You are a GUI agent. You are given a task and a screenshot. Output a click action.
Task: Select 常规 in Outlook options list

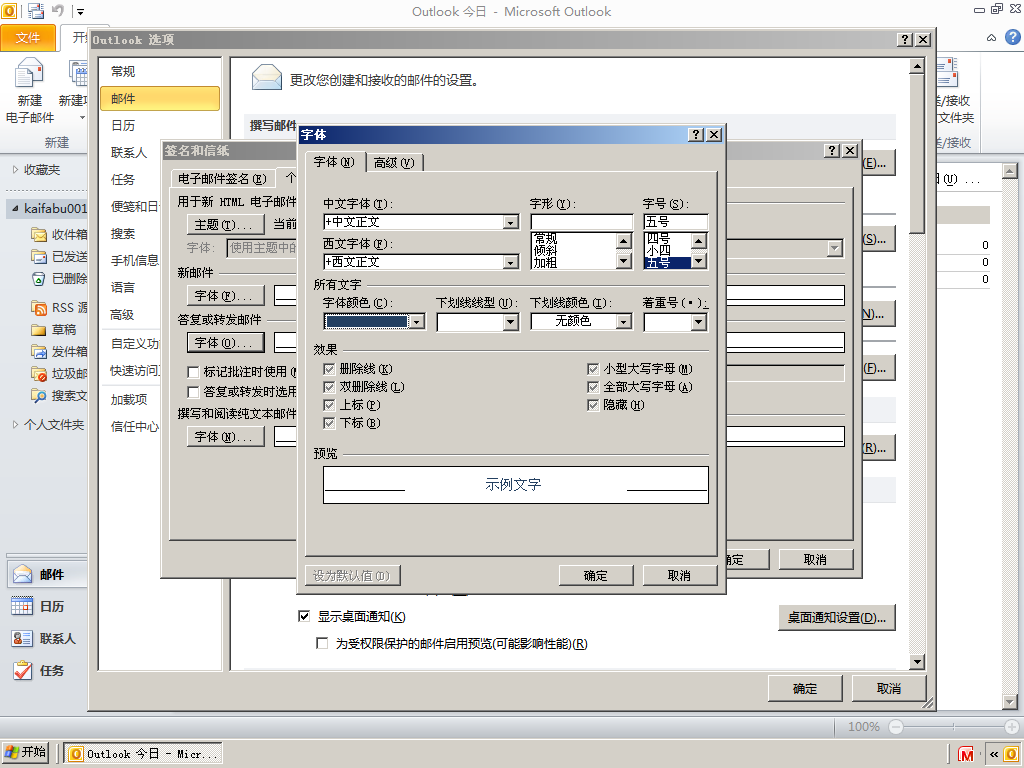pos(160,71)
